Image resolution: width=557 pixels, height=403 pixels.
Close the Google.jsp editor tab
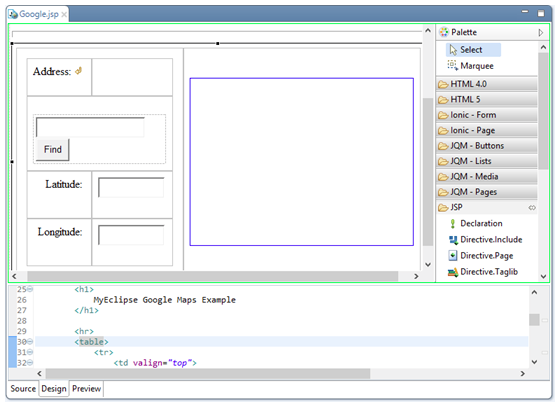pos(64,15)
